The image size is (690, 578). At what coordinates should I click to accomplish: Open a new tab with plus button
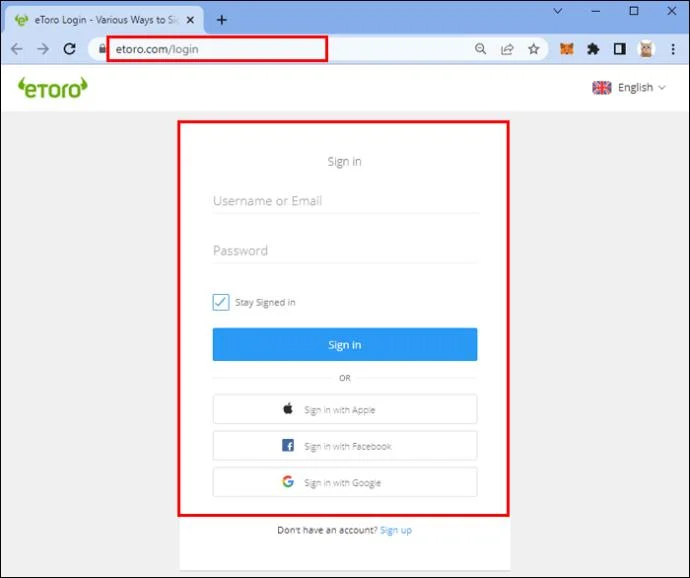pyautogui.click(x=222, y=20)
